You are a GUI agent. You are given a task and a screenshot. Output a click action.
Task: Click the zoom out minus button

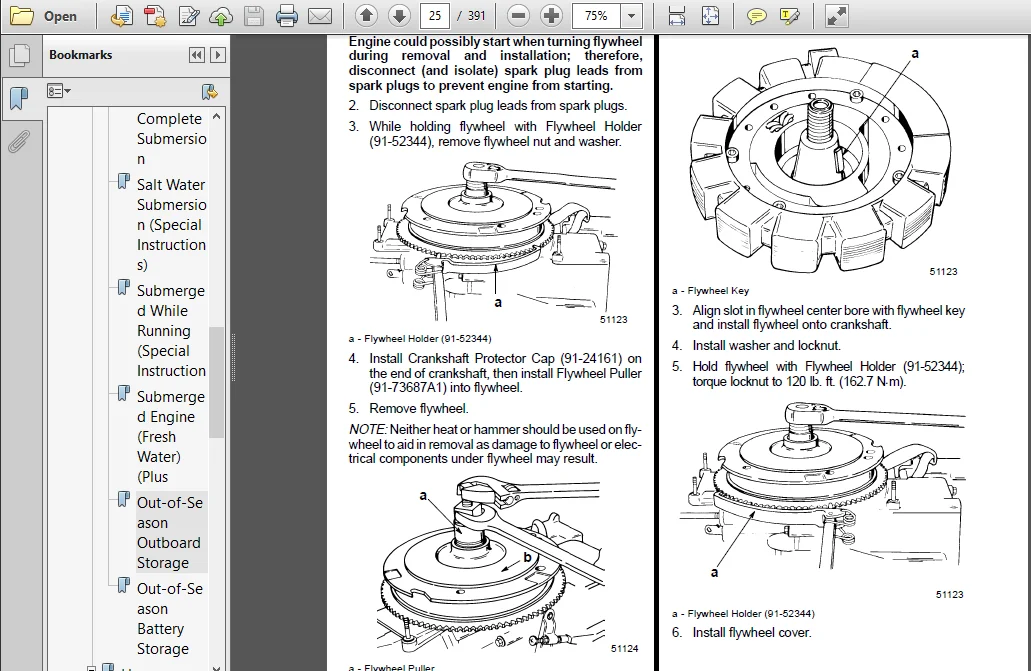coord(518,16)
